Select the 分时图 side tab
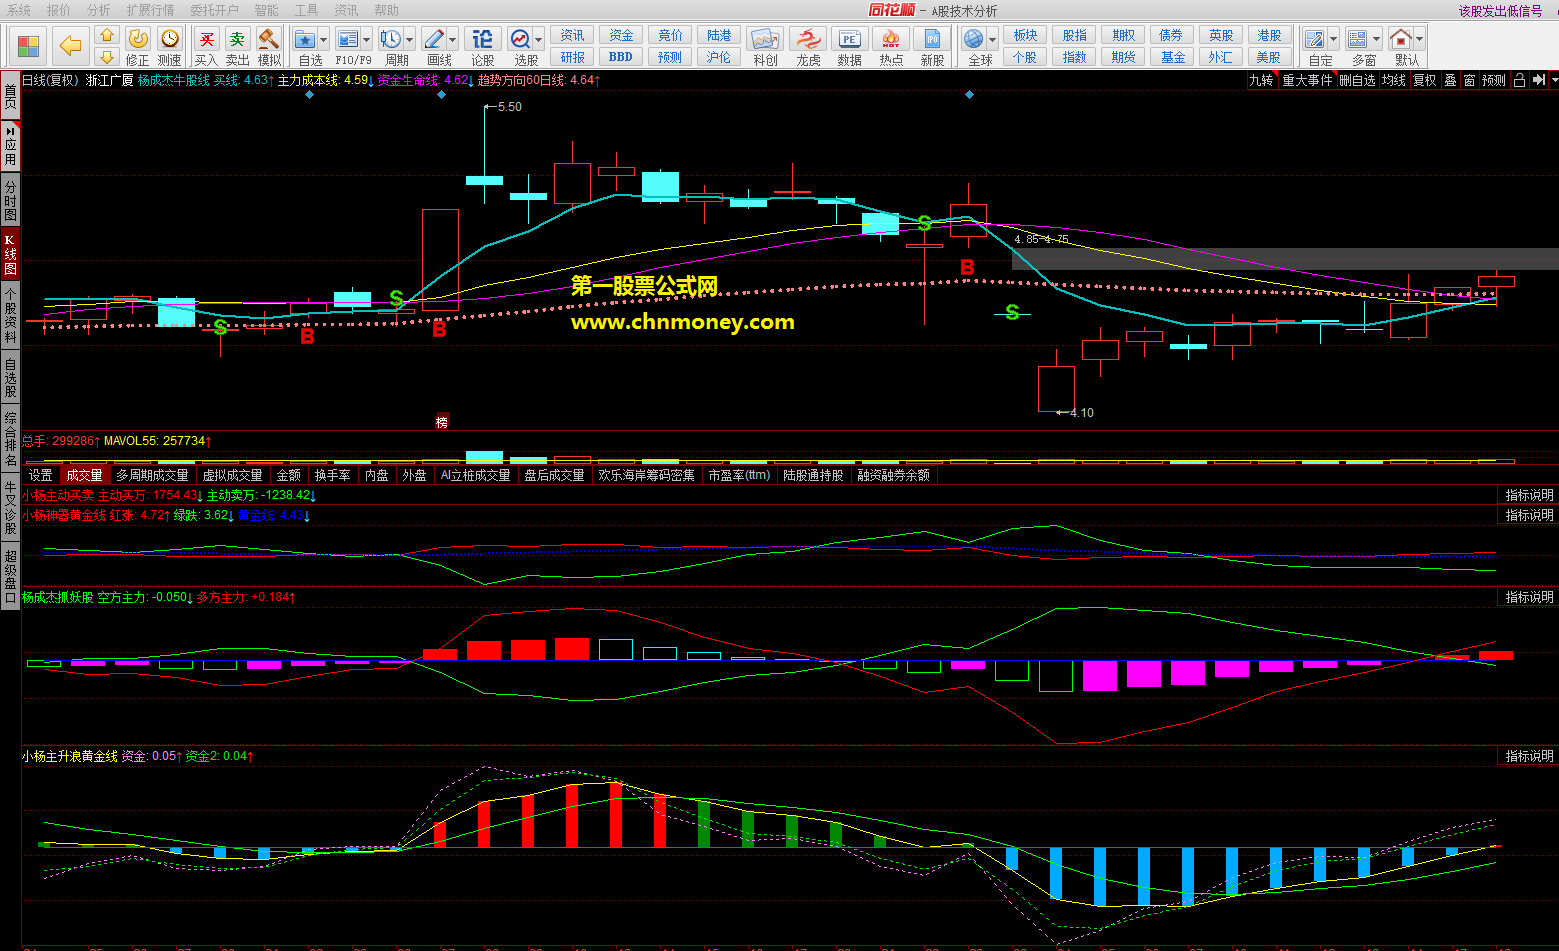 tap(10, 201)
